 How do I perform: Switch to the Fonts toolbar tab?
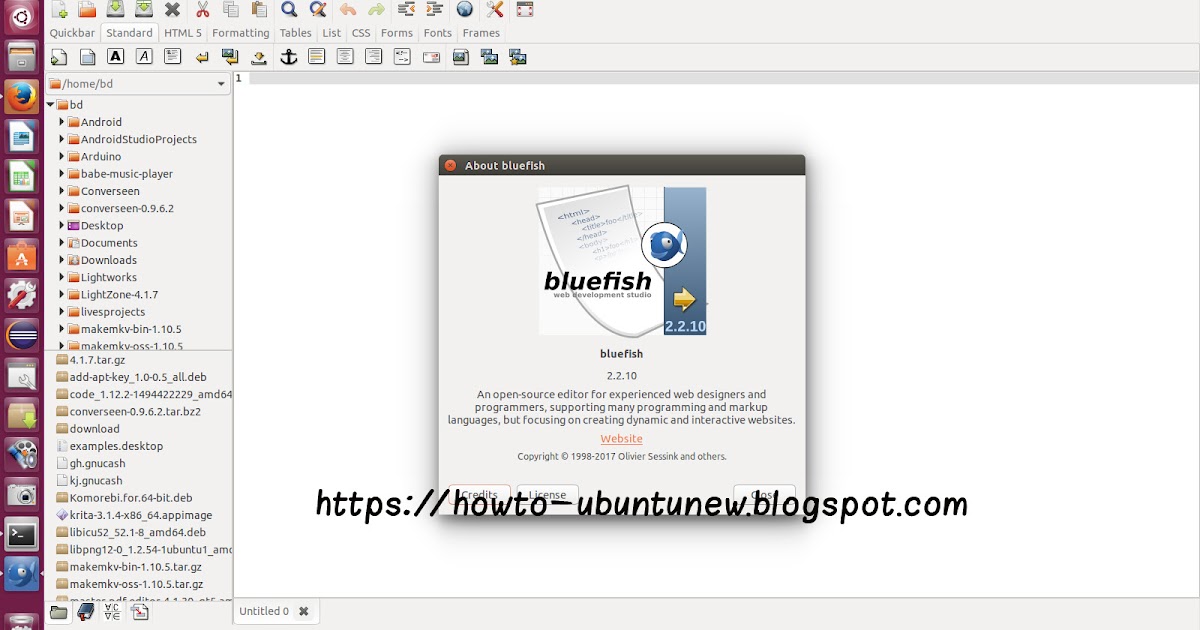pos(437,32)
